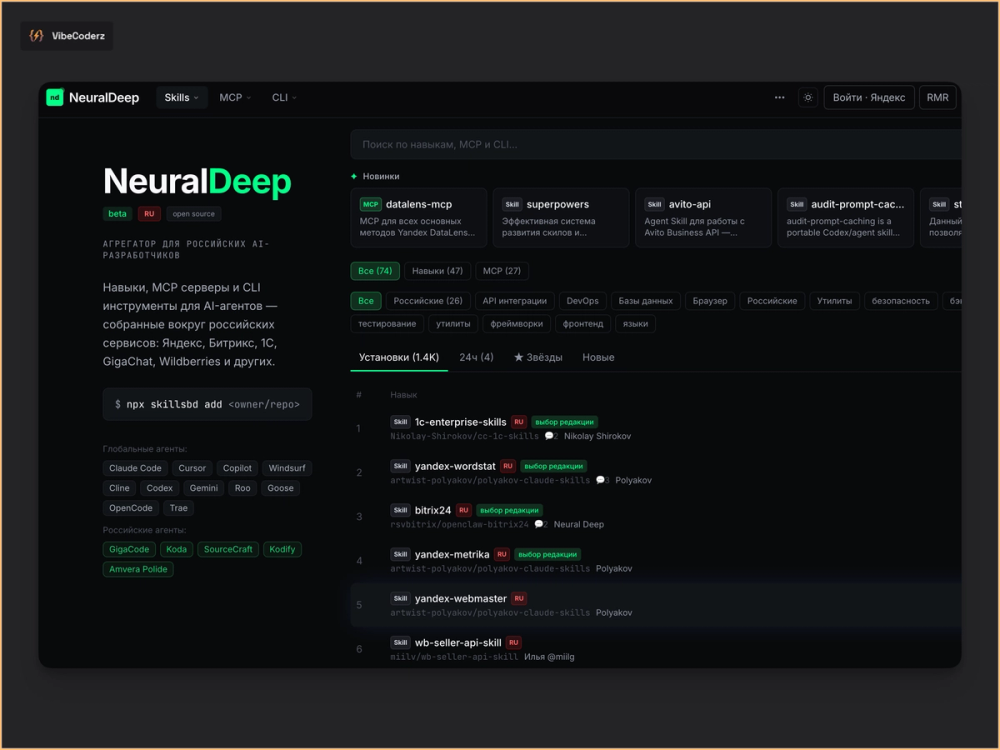Viewport: 1000px width, 750px height.
Task: Click the RU badge beside yandex-webmaster
Action: pos(519,599)
